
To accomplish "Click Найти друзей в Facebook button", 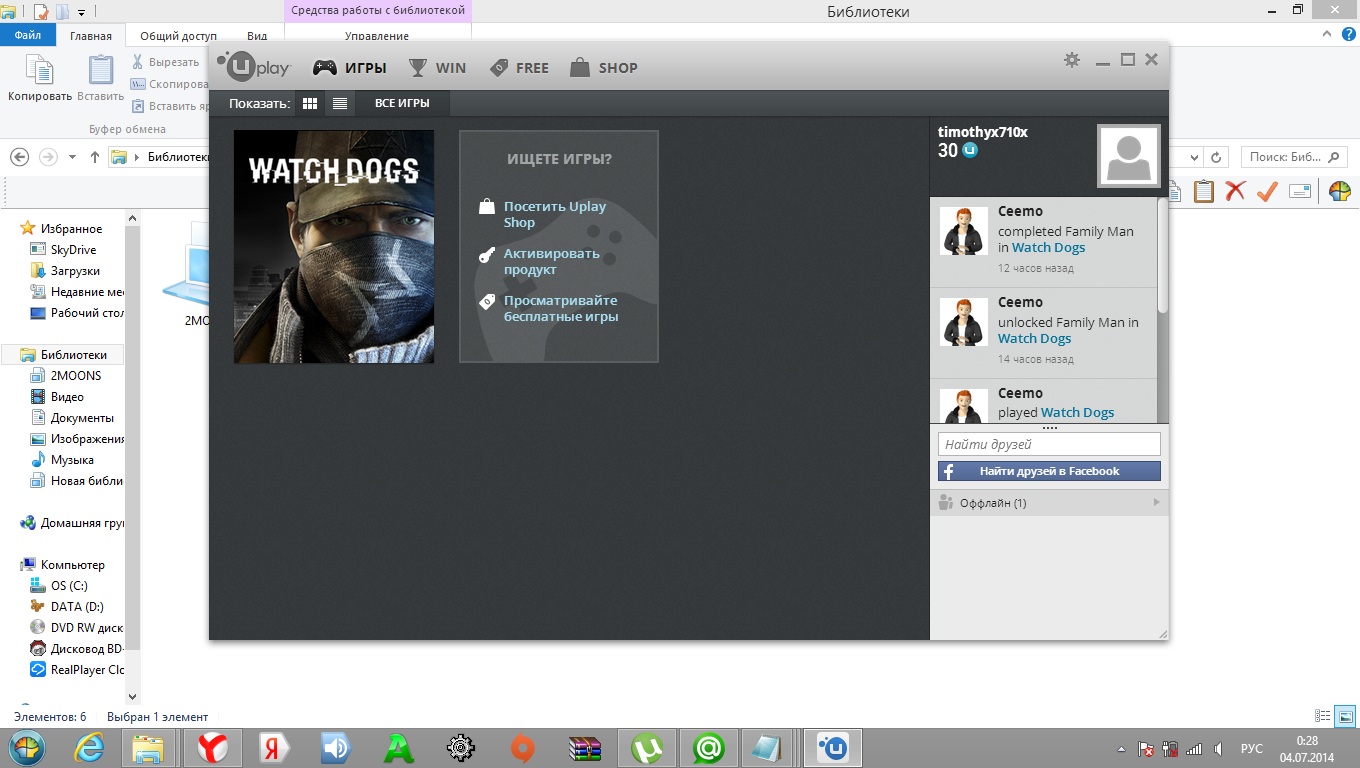I will click(1049, 471).
